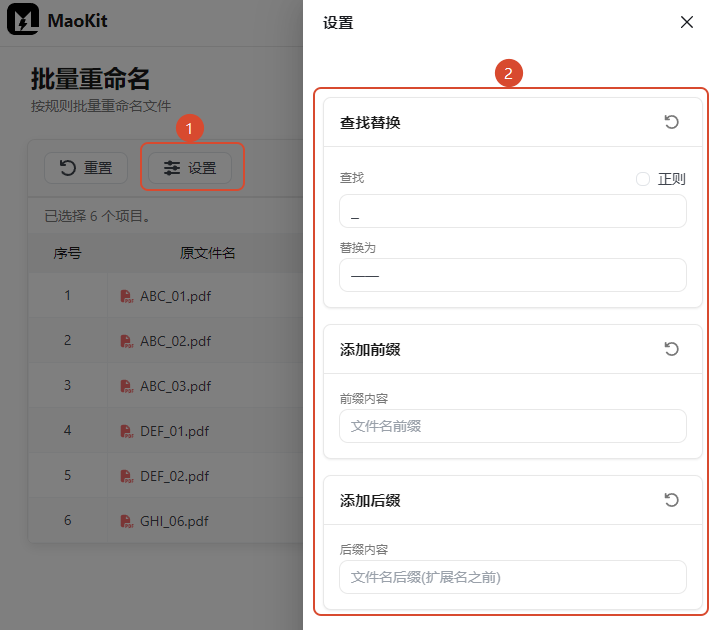Close the 设置 settings panel

pos(687,22)
